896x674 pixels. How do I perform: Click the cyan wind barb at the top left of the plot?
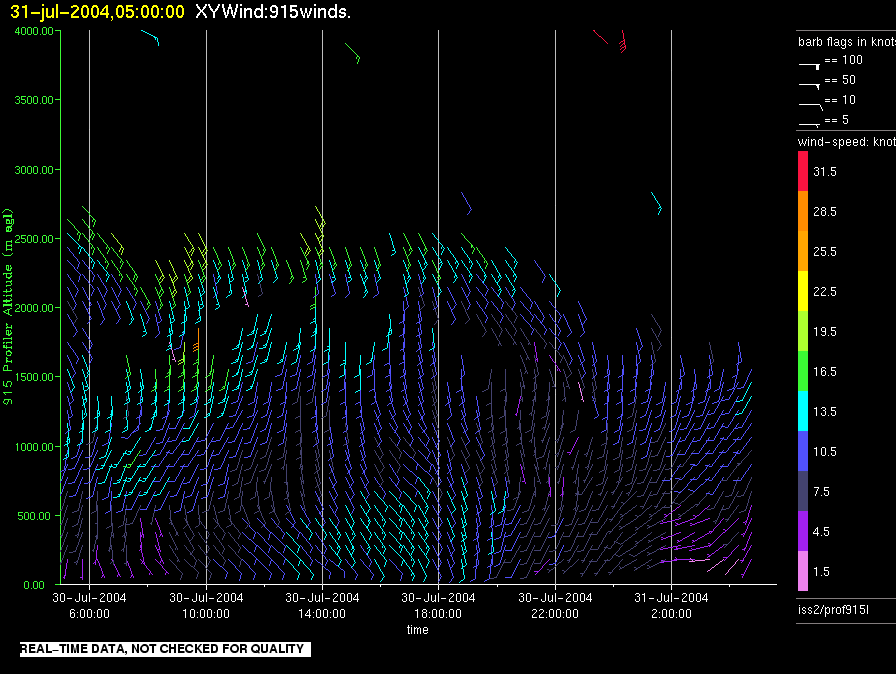coord(150,37)
